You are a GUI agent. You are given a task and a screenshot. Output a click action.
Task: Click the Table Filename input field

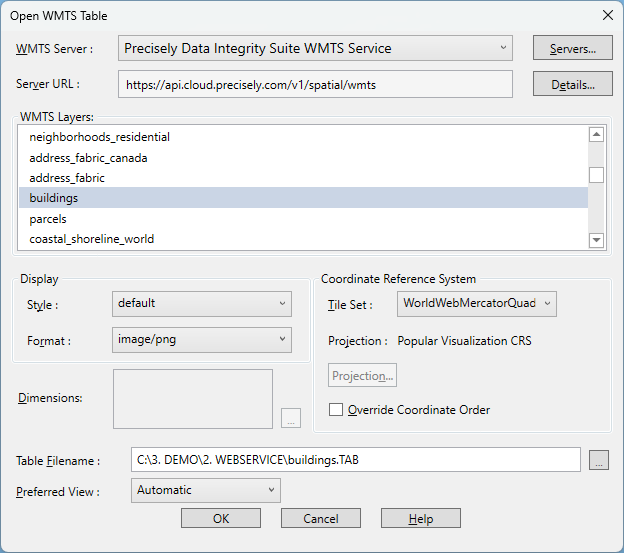(355, 460)
